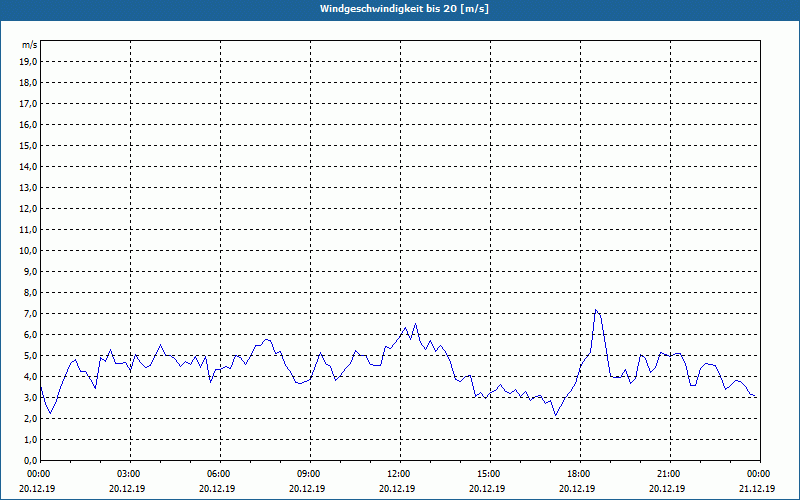Click the highest peak of the blue wind curve
Viewport: 800px width, 500px height.
(x=595, y=310)
